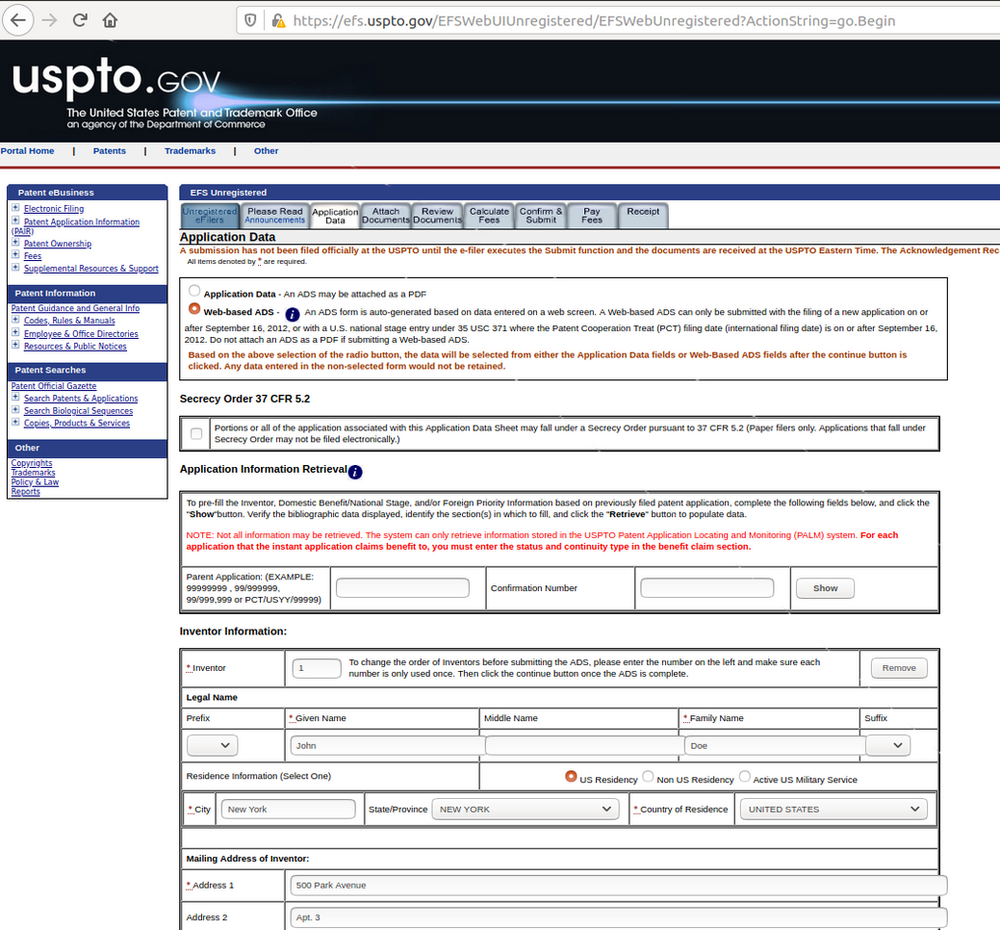Screen dimensions: 1000x930
Task: Select US Residency radio button
Action: coord(571,776)
